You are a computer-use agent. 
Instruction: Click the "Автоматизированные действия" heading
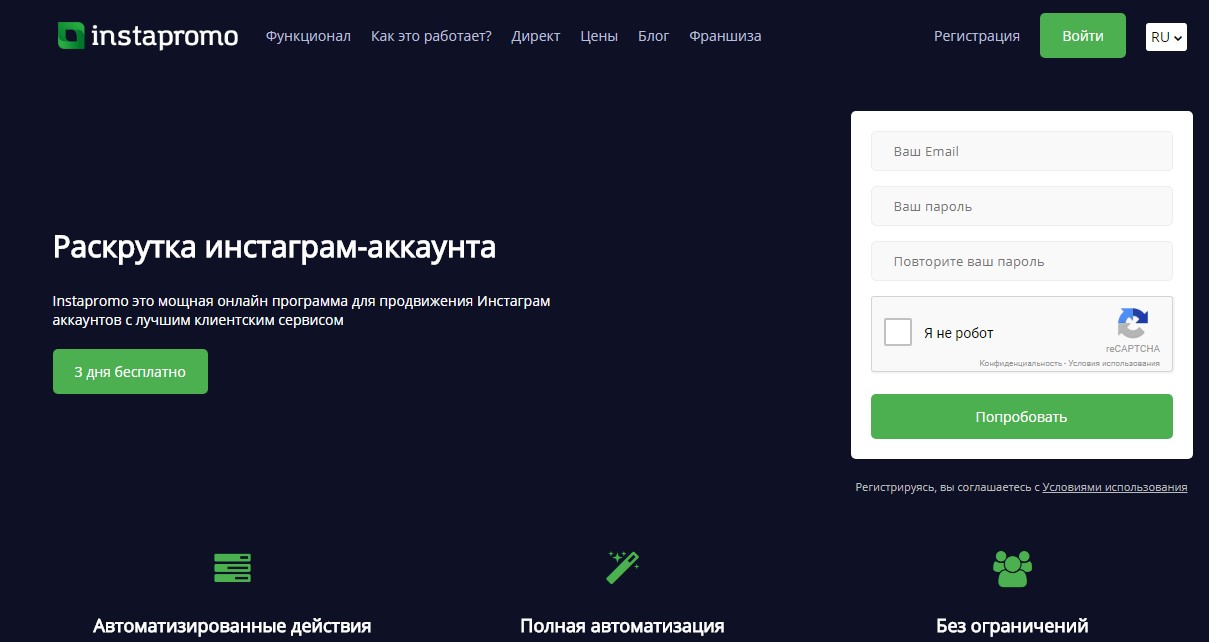point(232,627)
